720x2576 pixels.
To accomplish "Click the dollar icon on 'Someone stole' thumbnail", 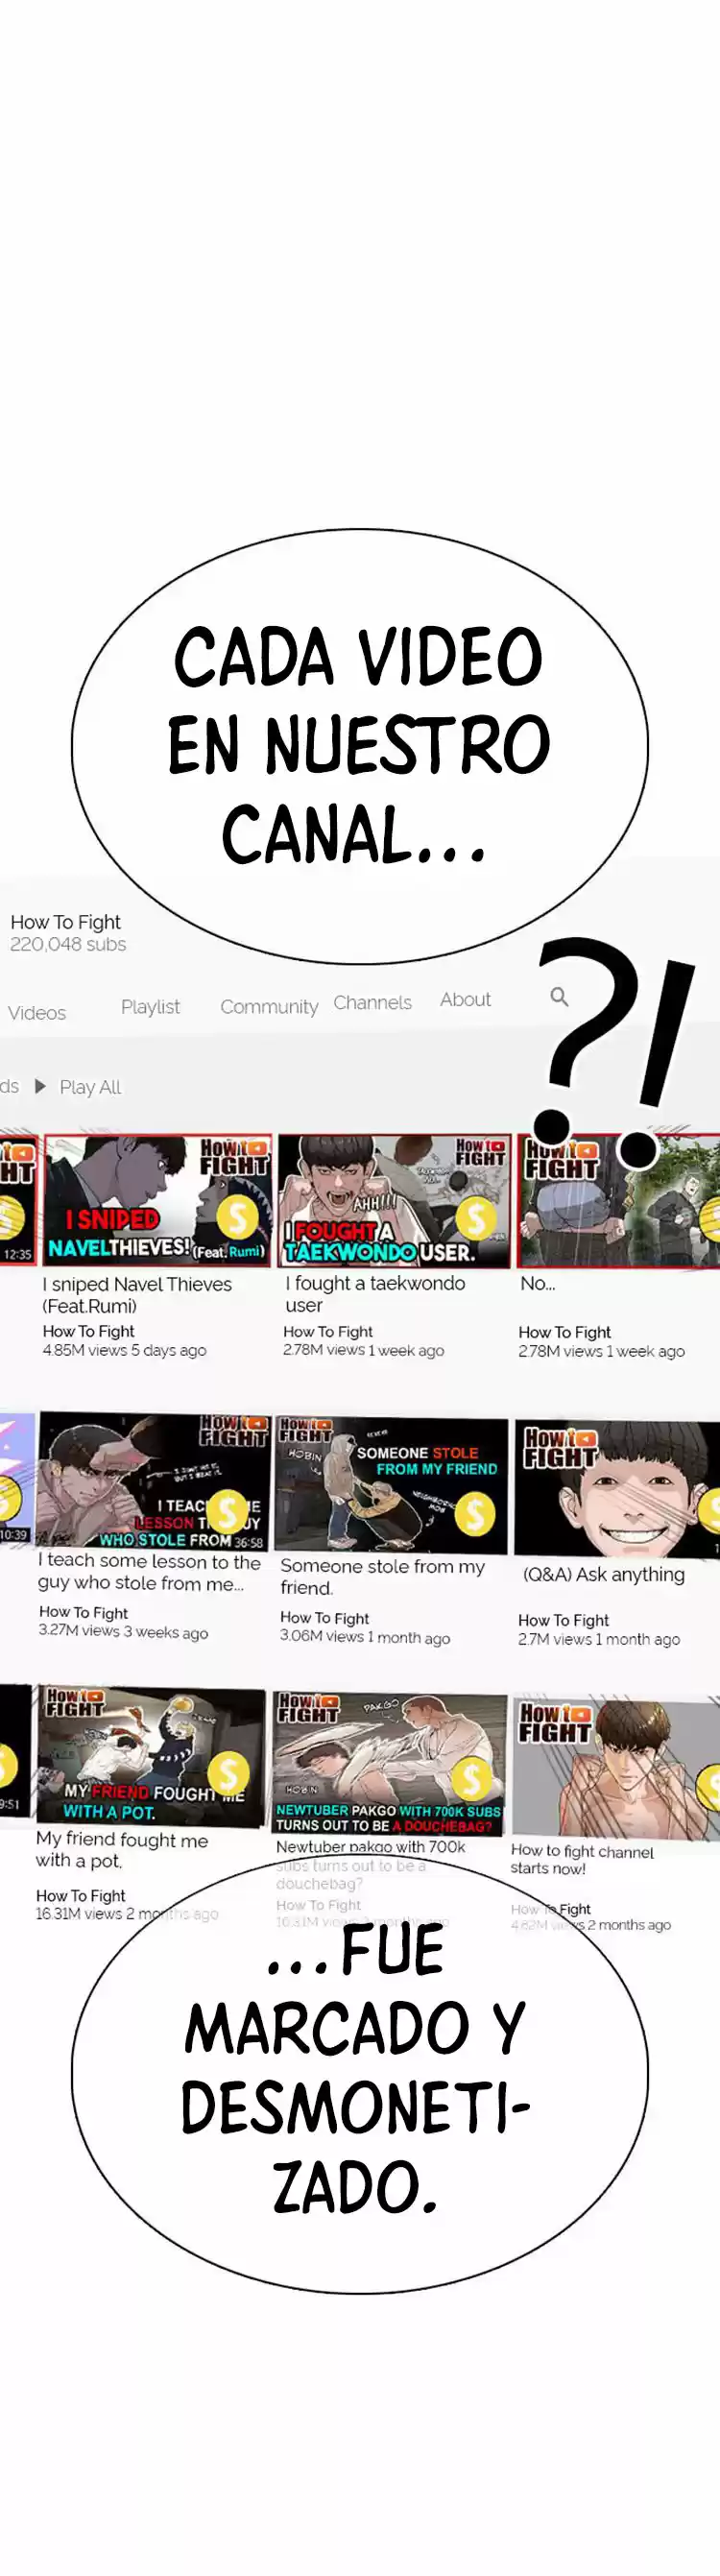I will [x=475, y=1514].
